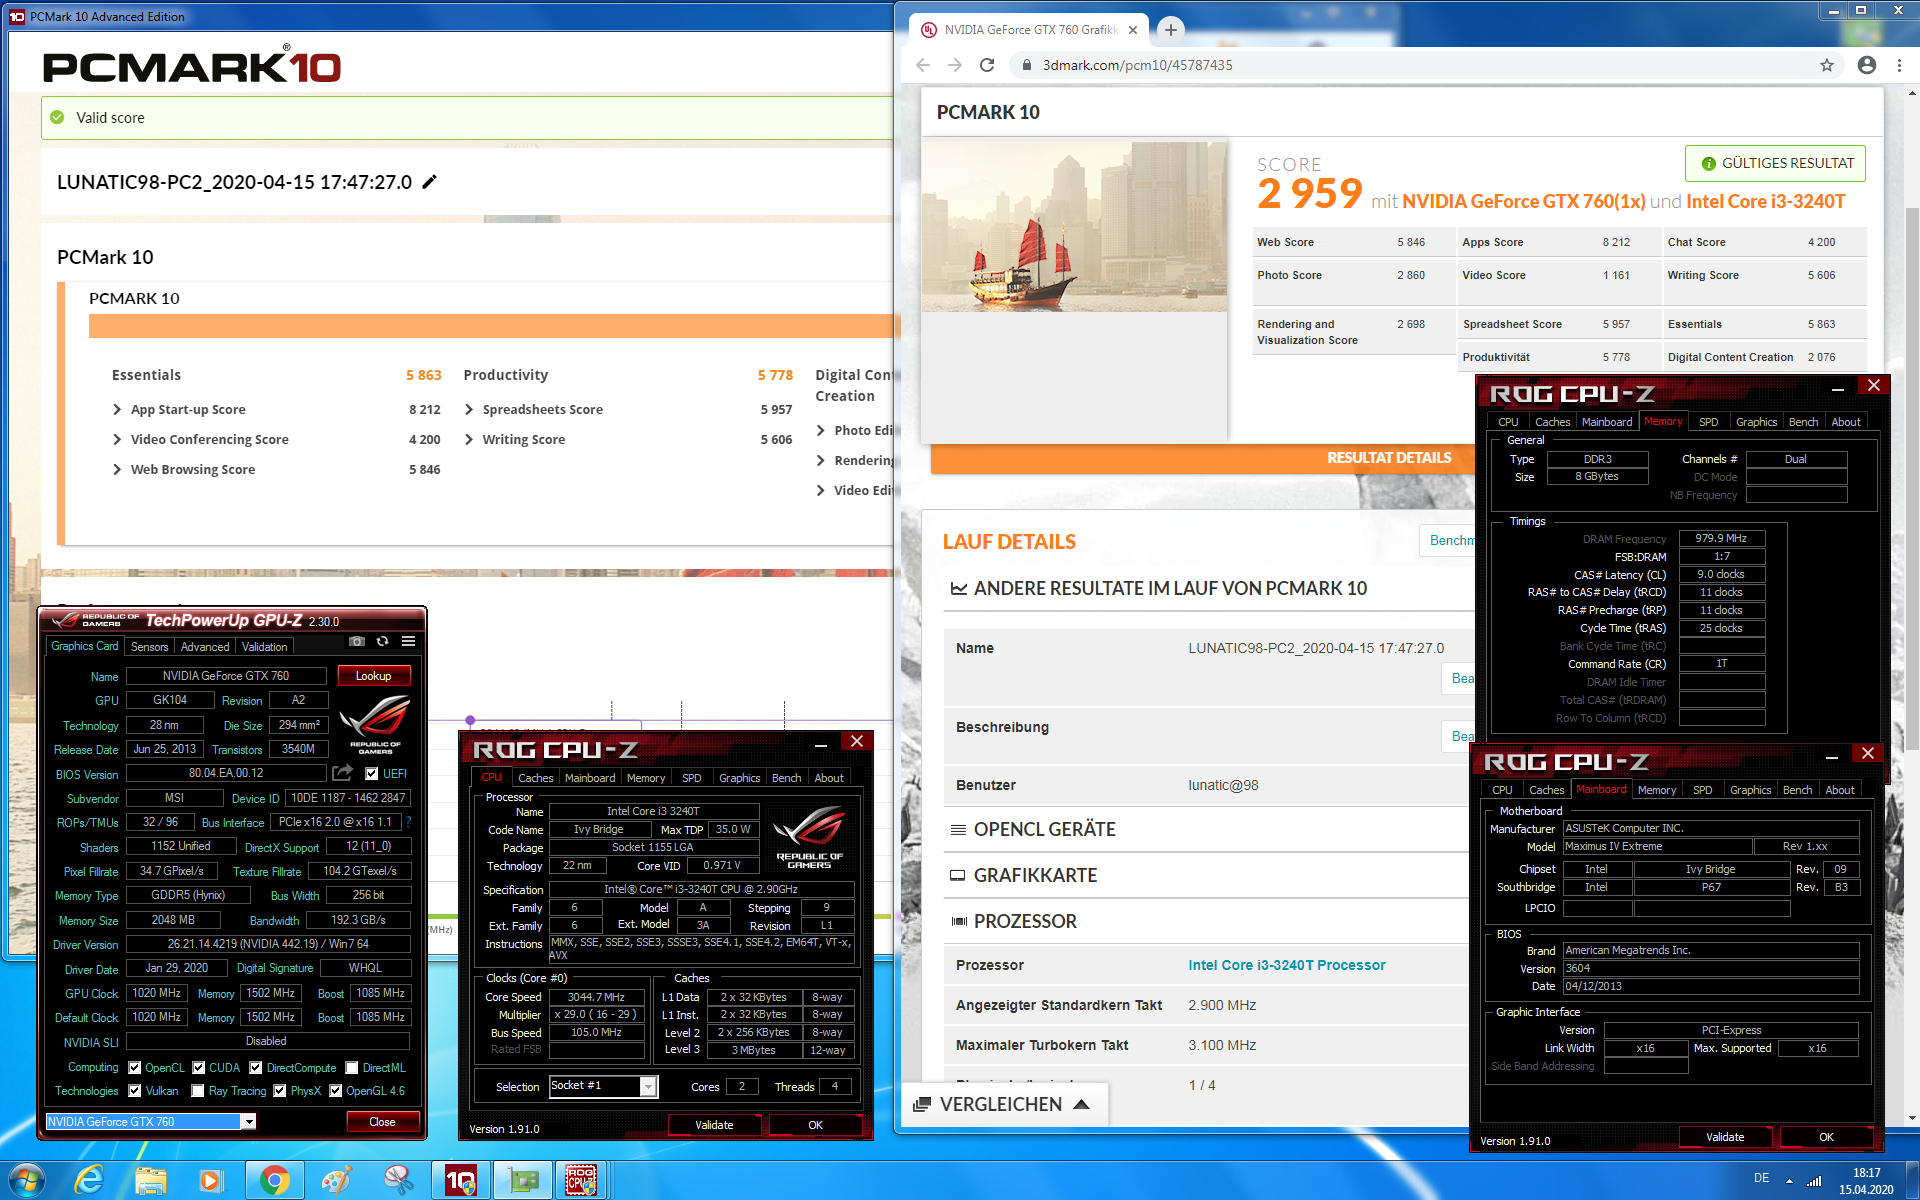
Task: Bookmark this page with star icon
Action: click(x=1827, y=65)
